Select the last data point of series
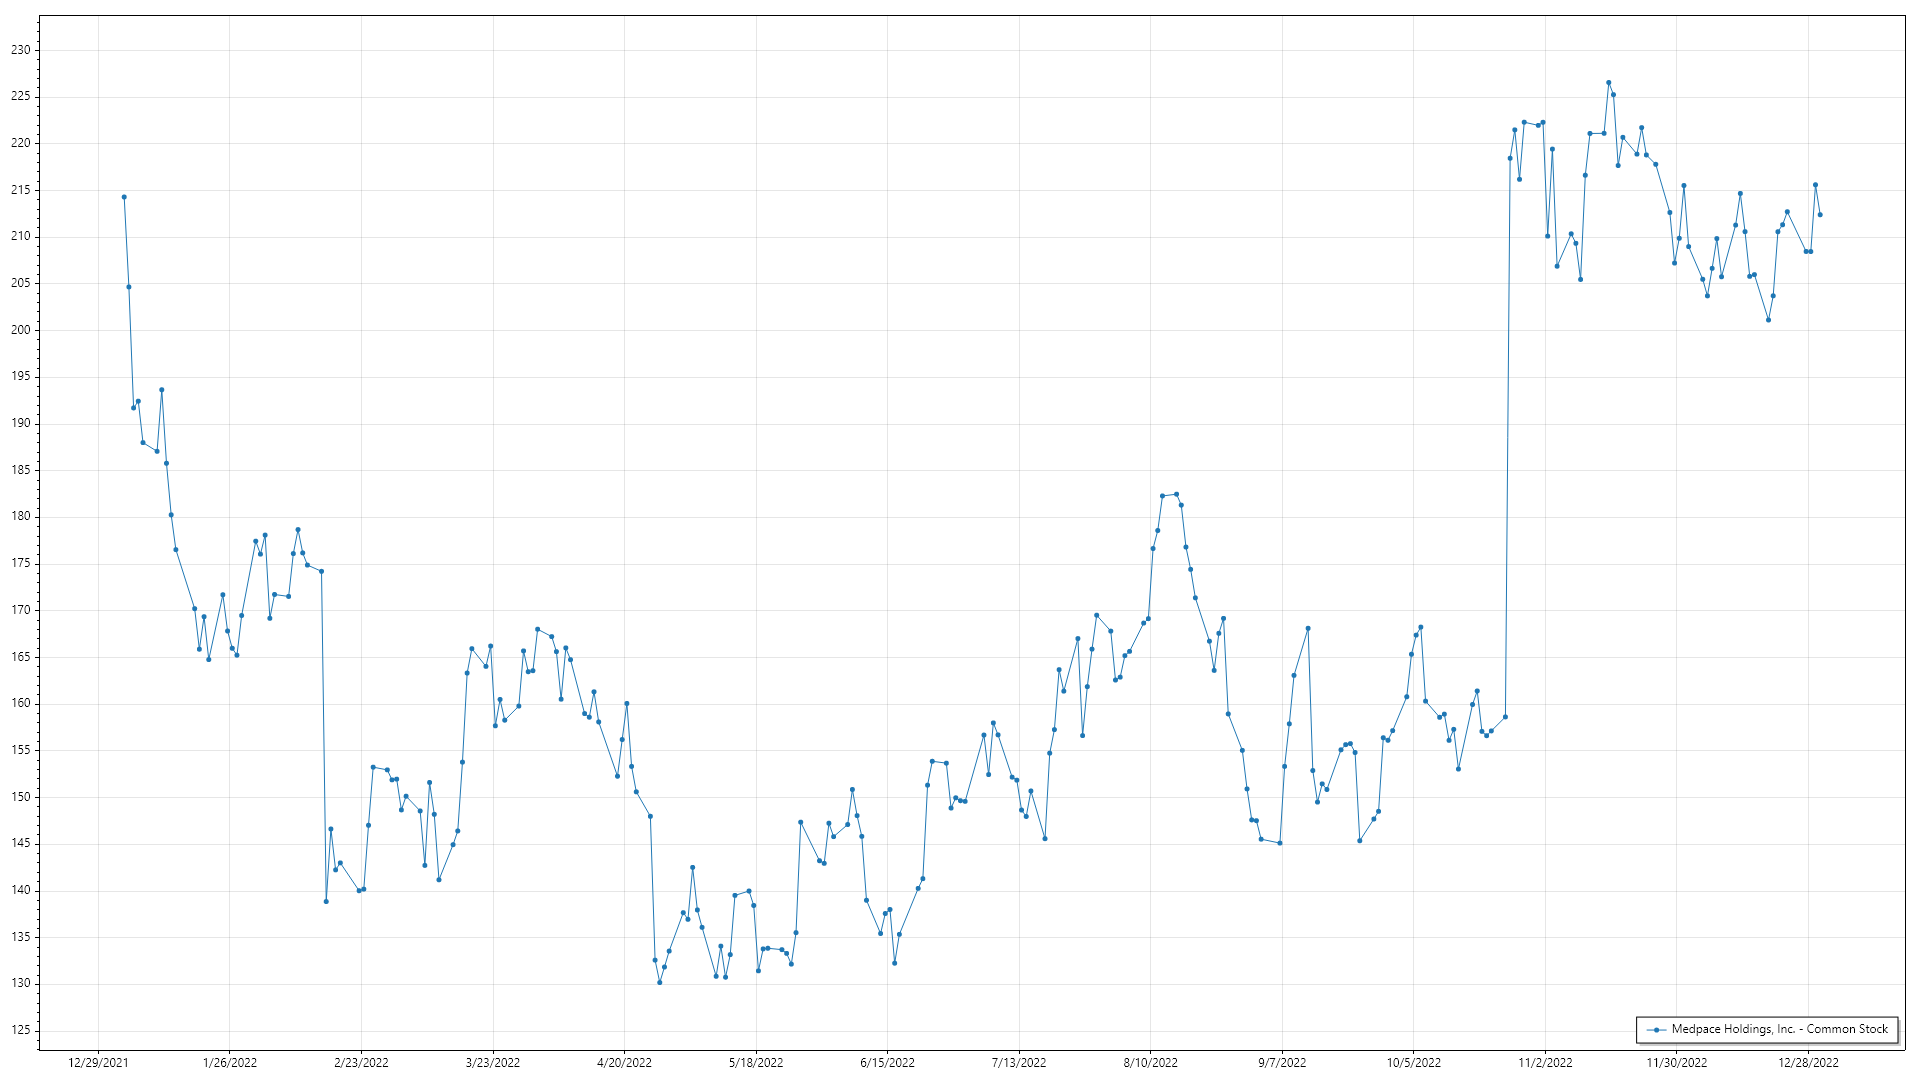Viewport: 1920px width, 1080px height. point(1820,215)
